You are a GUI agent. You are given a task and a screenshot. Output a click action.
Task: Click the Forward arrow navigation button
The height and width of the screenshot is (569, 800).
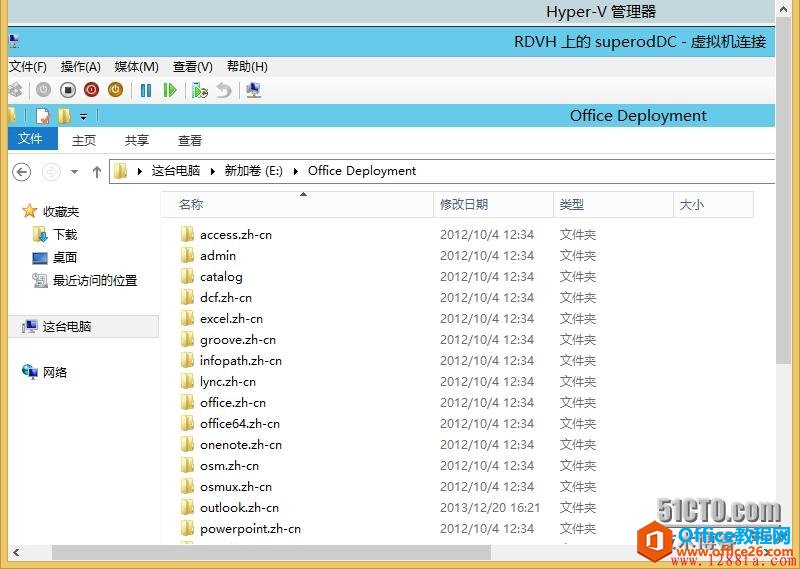(x=51, y=171)
